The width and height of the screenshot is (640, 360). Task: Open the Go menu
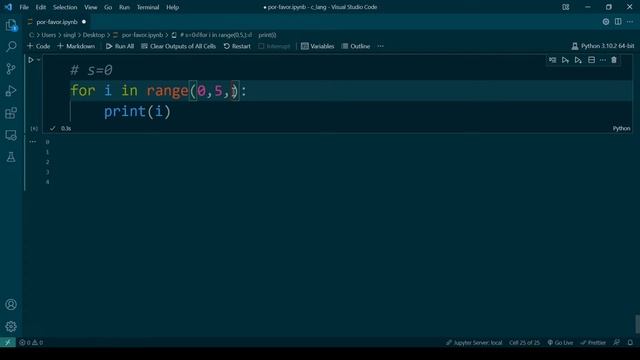tap(108, 7)
